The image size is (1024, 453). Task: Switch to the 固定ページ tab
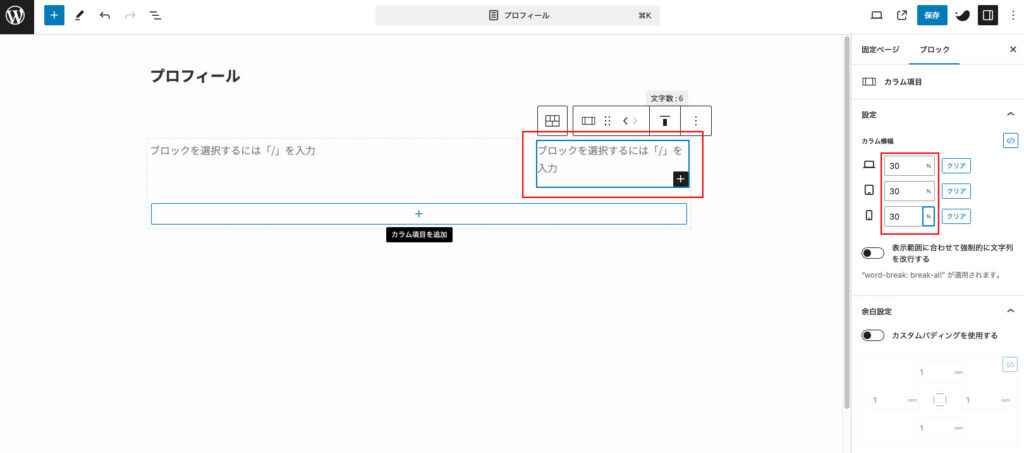click(880, 50)
